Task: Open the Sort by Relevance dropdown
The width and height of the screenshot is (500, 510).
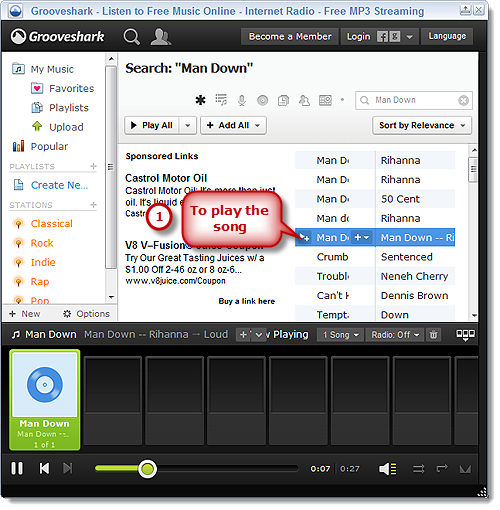Action: (x=422, y=125)
